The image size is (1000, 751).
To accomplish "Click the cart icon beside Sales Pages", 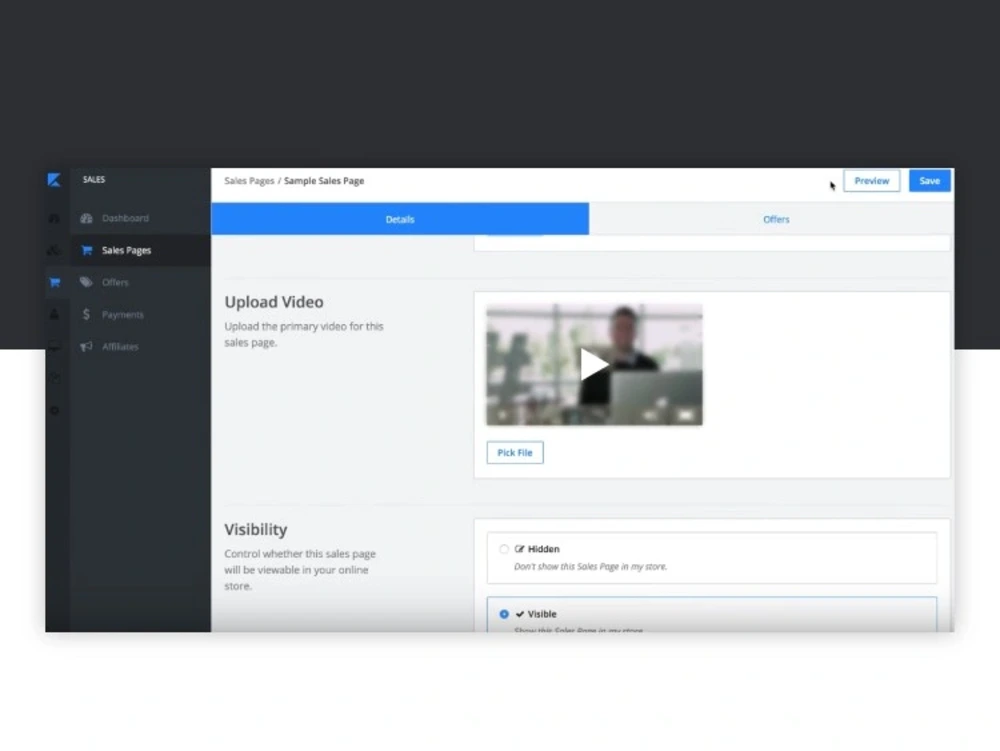I will coord(87,250).
